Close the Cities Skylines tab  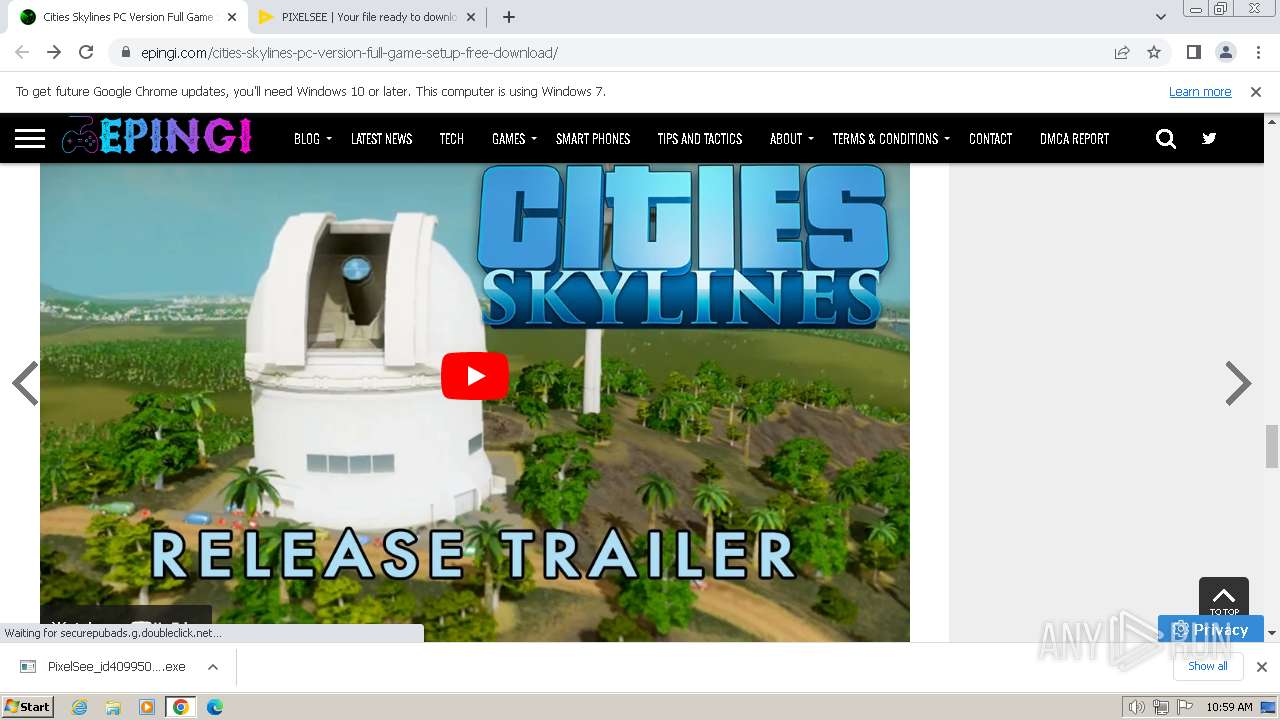(232, 17)
